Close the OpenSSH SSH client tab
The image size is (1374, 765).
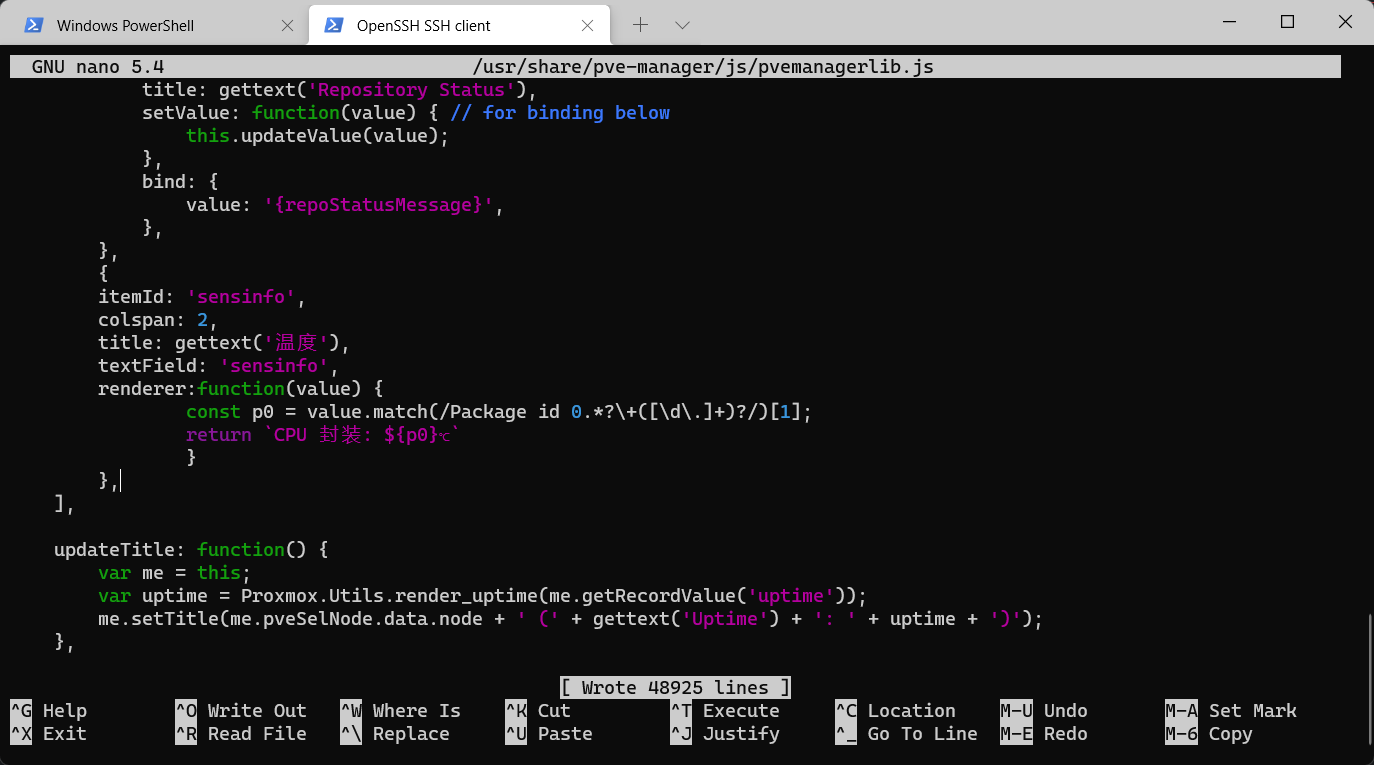pos(587,26)
